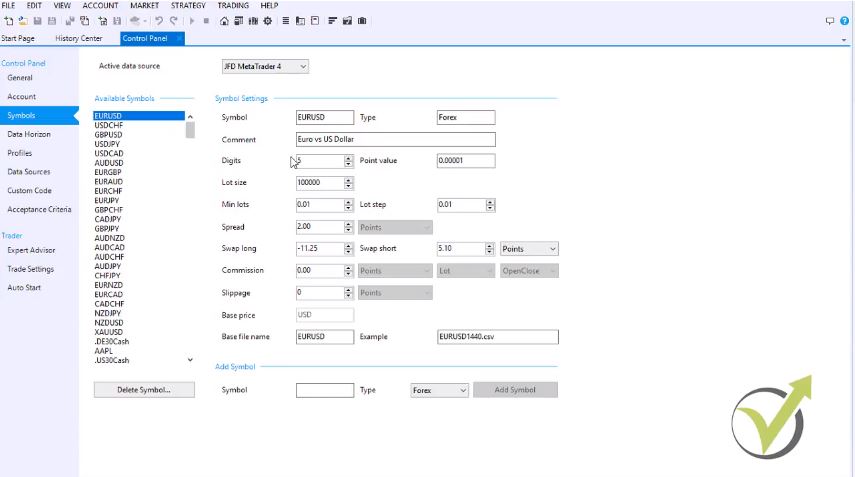The width and height of the screenshot is (855, 477).
Task: Click the Comment text field
Action: (x=395, y=140)
